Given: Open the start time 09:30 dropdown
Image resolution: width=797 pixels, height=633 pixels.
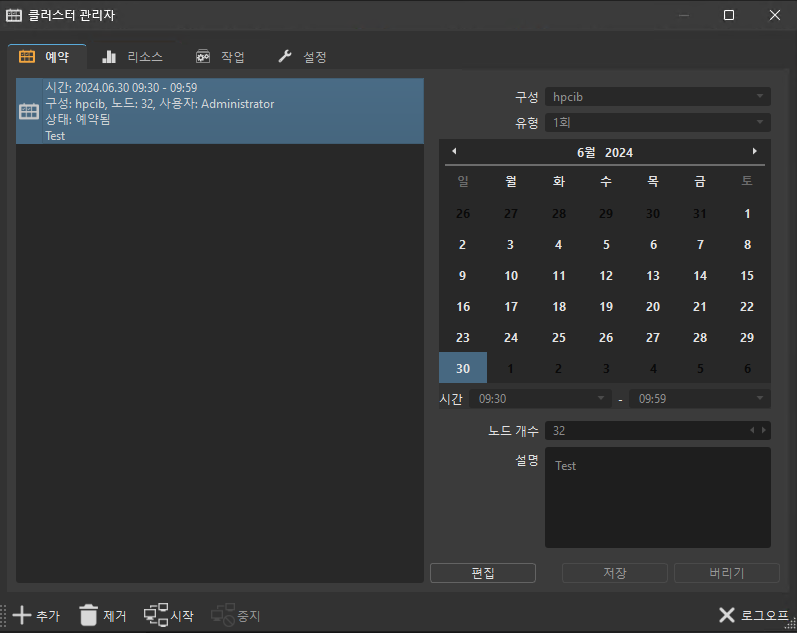Looking at the screenshot, I should pyautogui.click(x=540, y=399).
